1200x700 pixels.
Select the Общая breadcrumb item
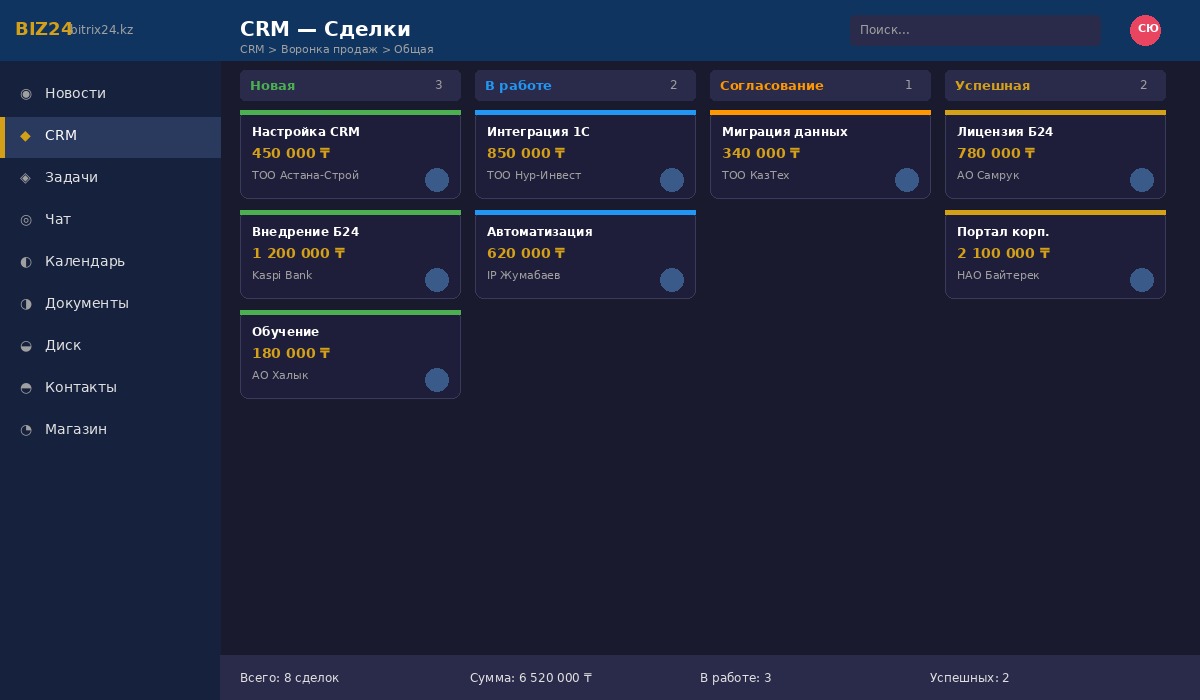click(414, 49)
